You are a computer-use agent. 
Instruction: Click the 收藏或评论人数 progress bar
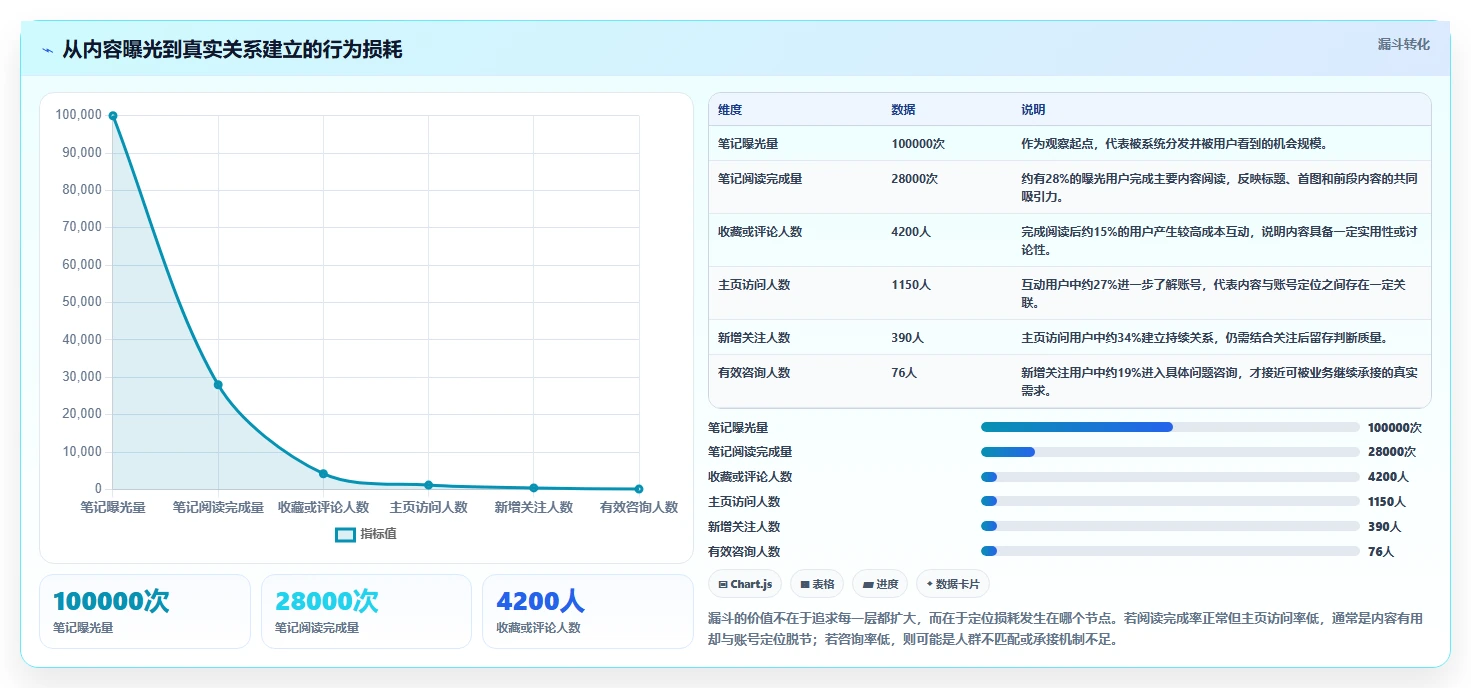(1170, 477)
